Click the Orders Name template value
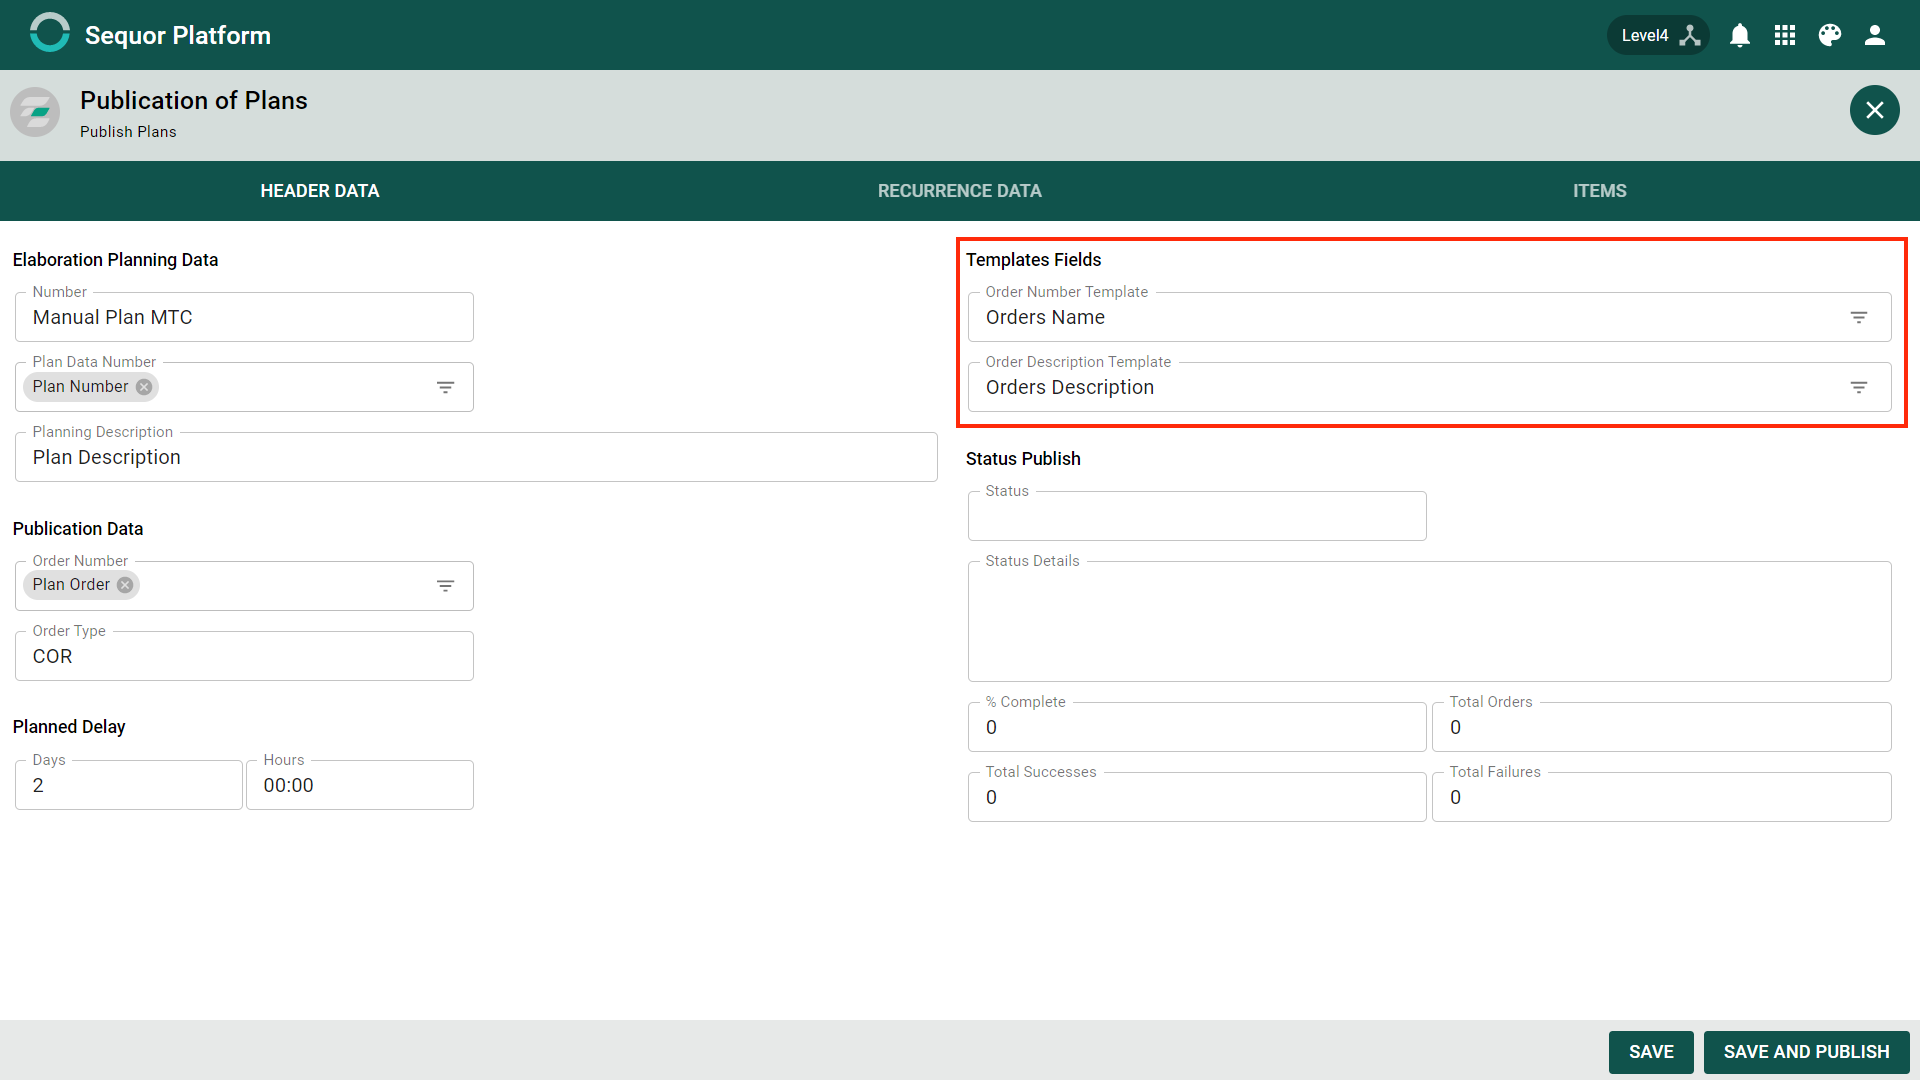 click(1045, 317)
